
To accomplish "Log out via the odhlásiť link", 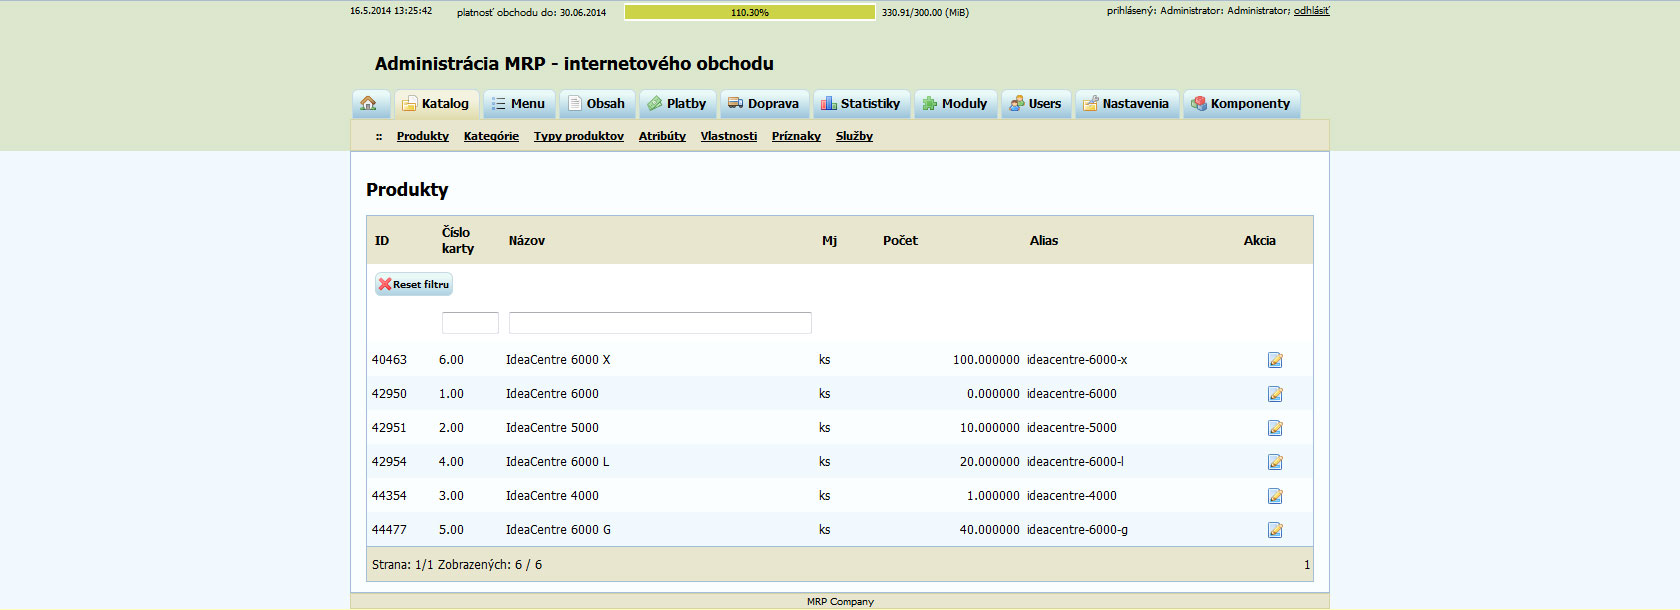I will (x=1311, y=11).
